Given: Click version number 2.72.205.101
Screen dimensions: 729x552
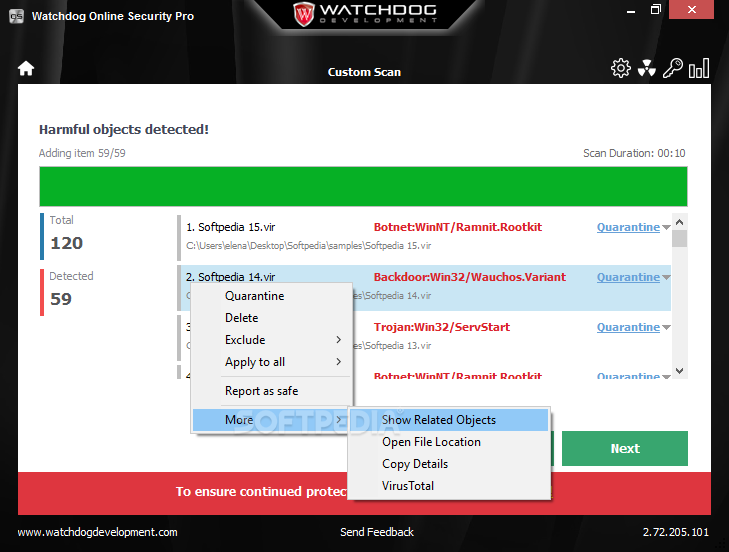Looking at the screenshot, I should click(x=676, y=532).
